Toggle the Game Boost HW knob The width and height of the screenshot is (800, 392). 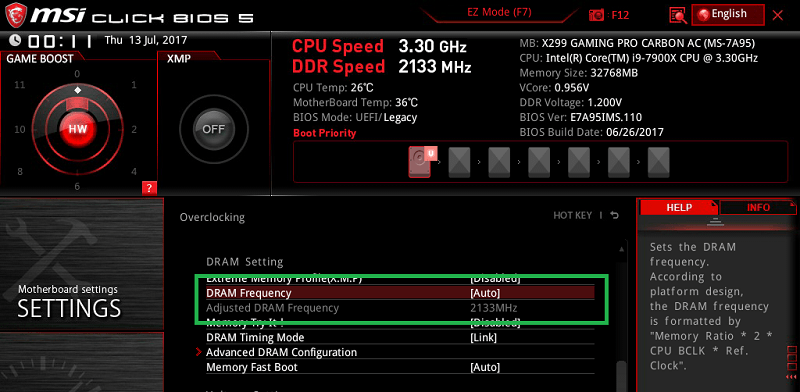click(x=78, y=129)
